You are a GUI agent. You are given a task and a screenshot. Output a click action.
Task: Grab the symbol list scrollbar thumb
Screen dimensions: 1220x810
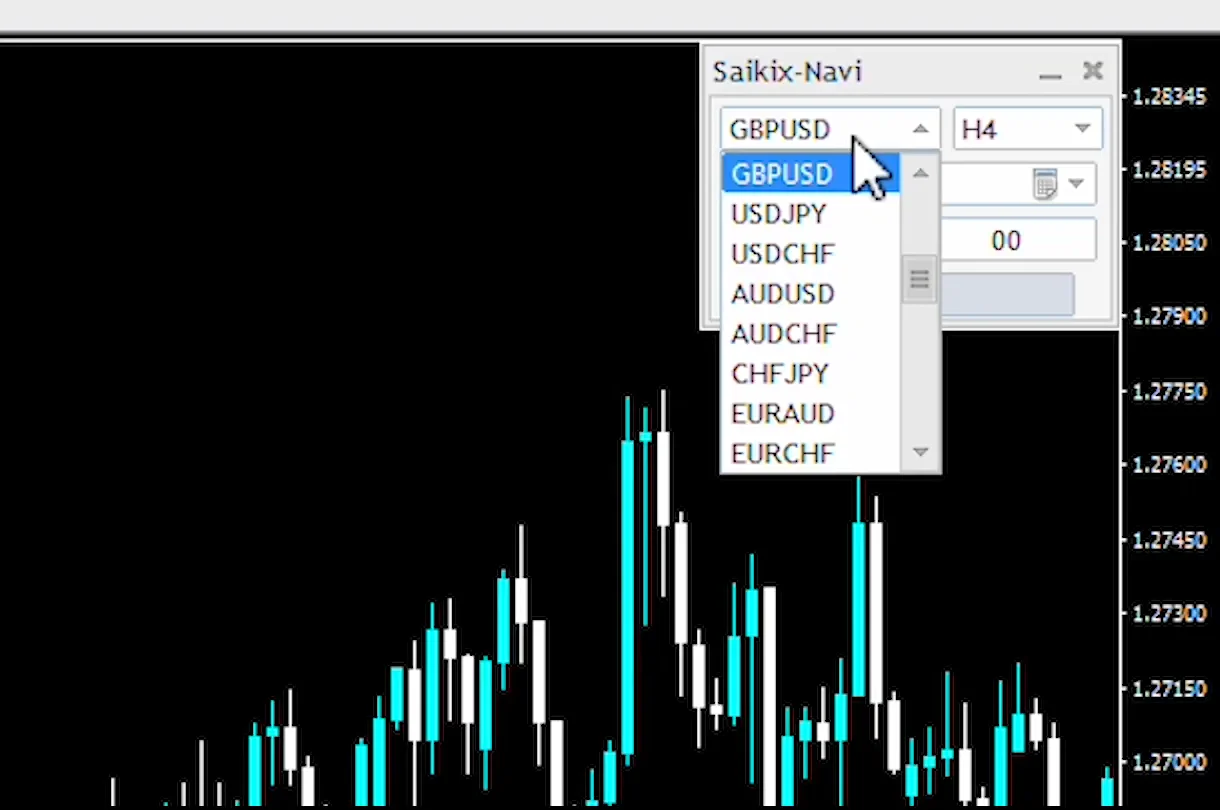pyautogui.click(x=920, y=279)
